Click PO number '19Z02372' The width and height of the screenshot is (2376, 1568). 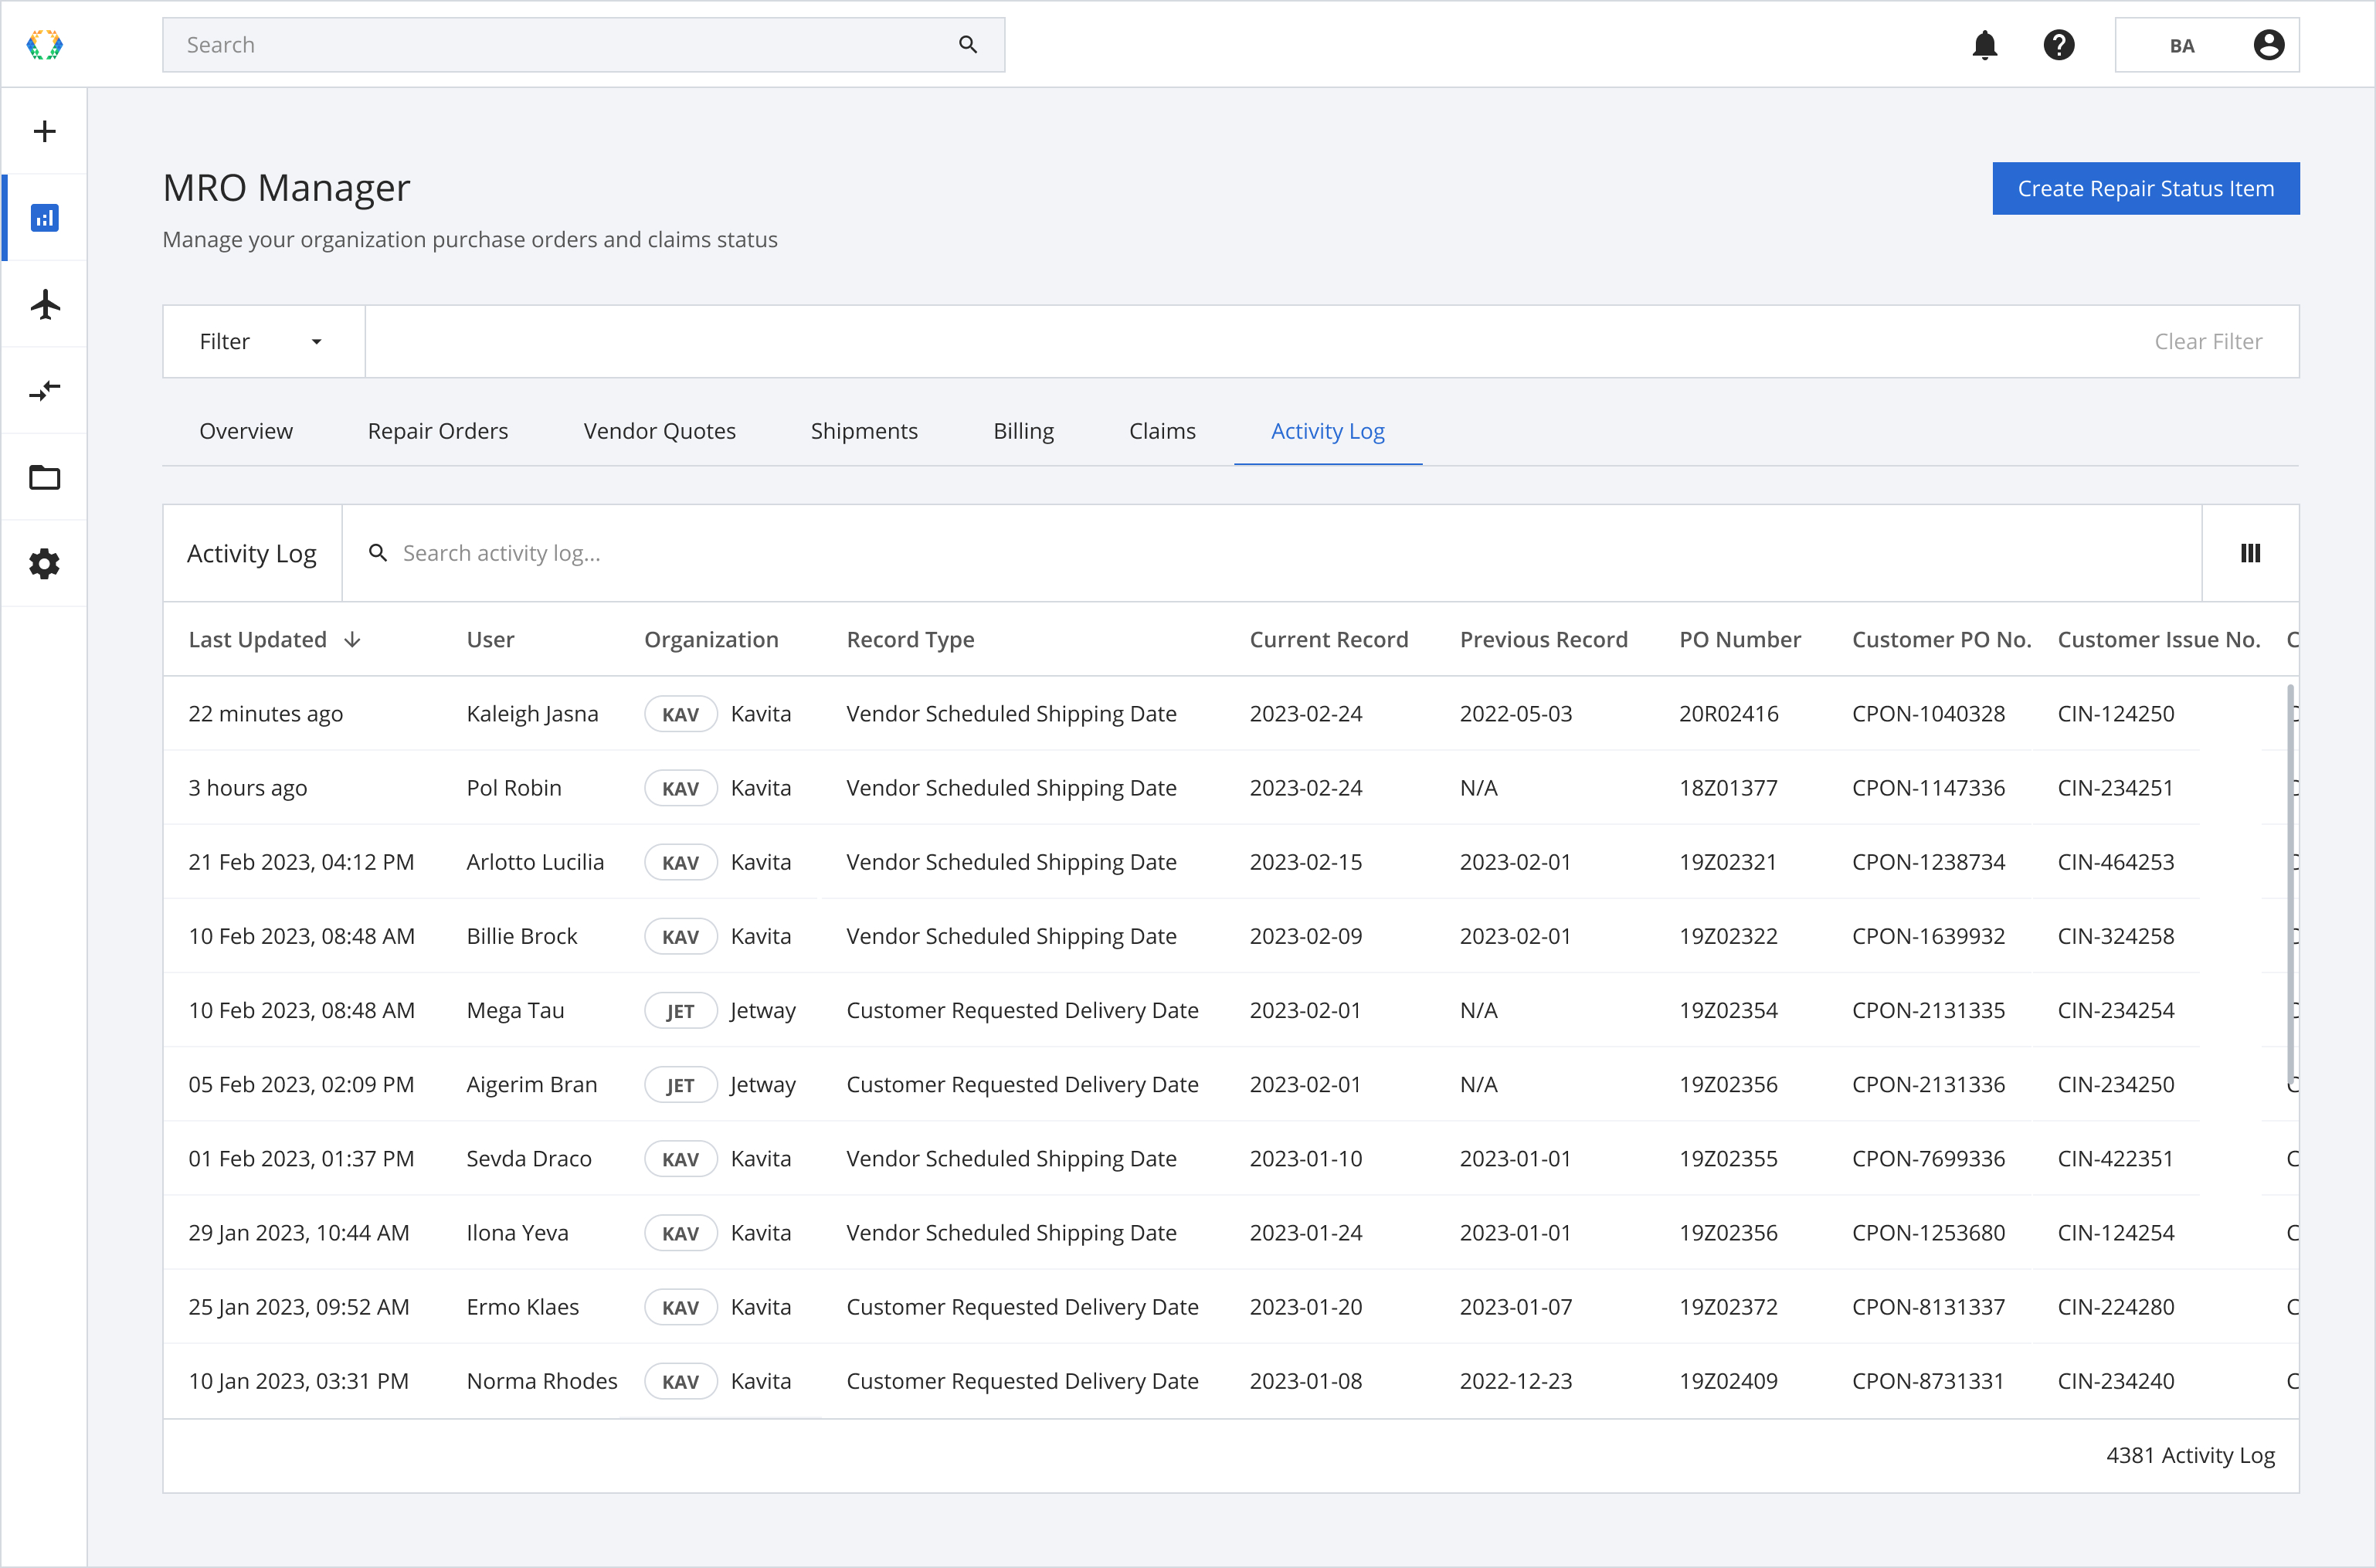1728,1307
